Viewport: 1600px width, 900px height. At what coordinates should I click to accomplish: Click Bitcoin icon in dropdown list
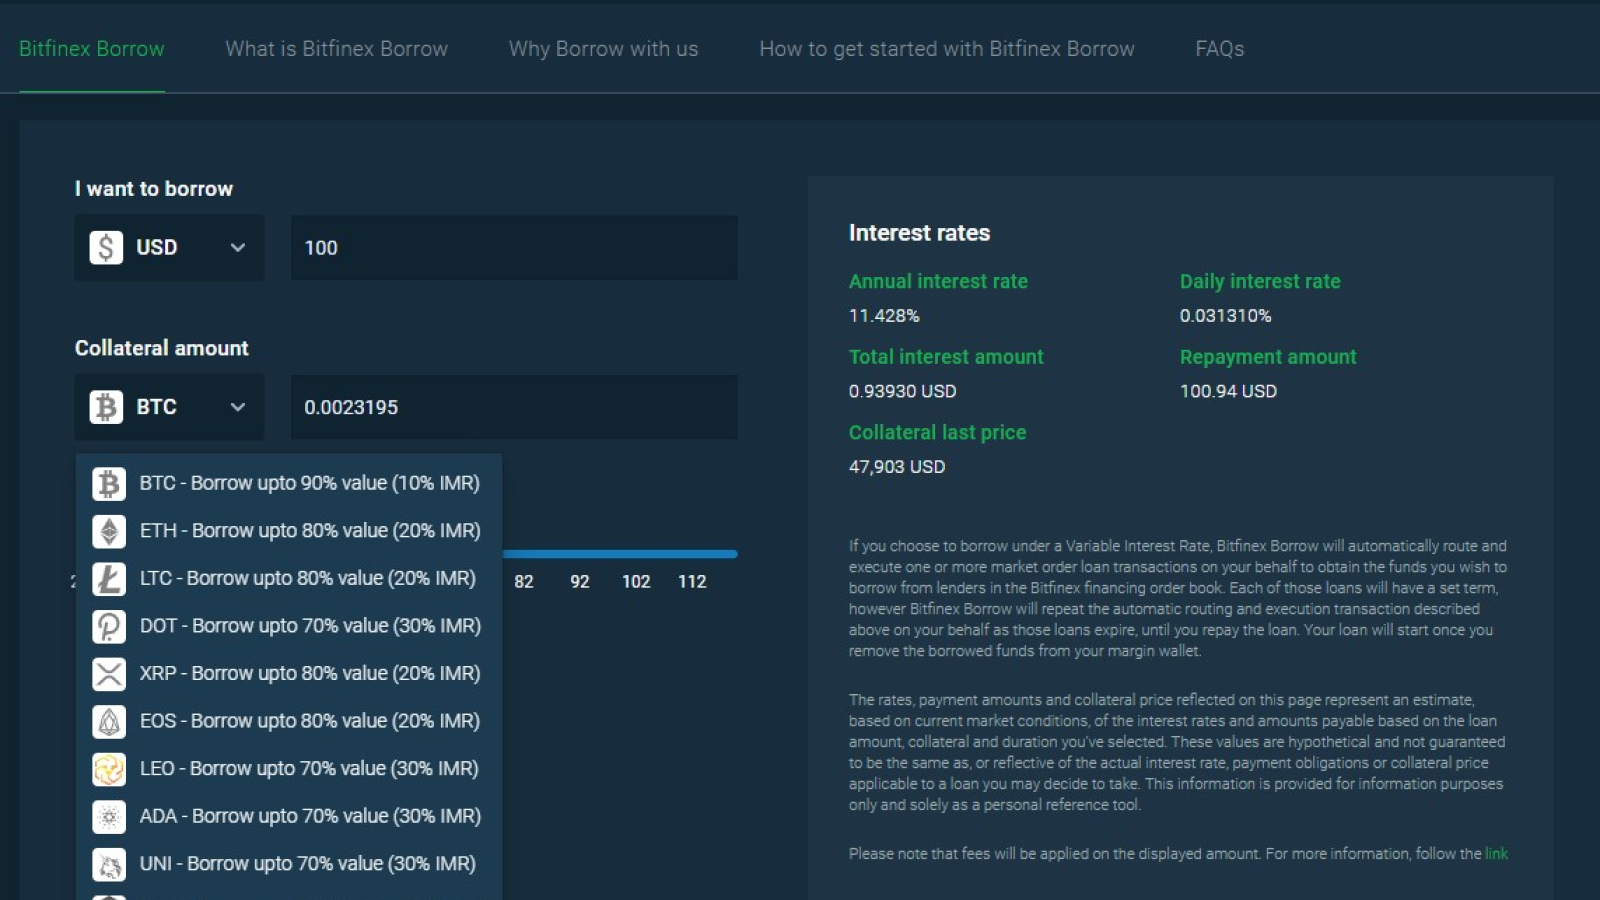coord(109,484)
